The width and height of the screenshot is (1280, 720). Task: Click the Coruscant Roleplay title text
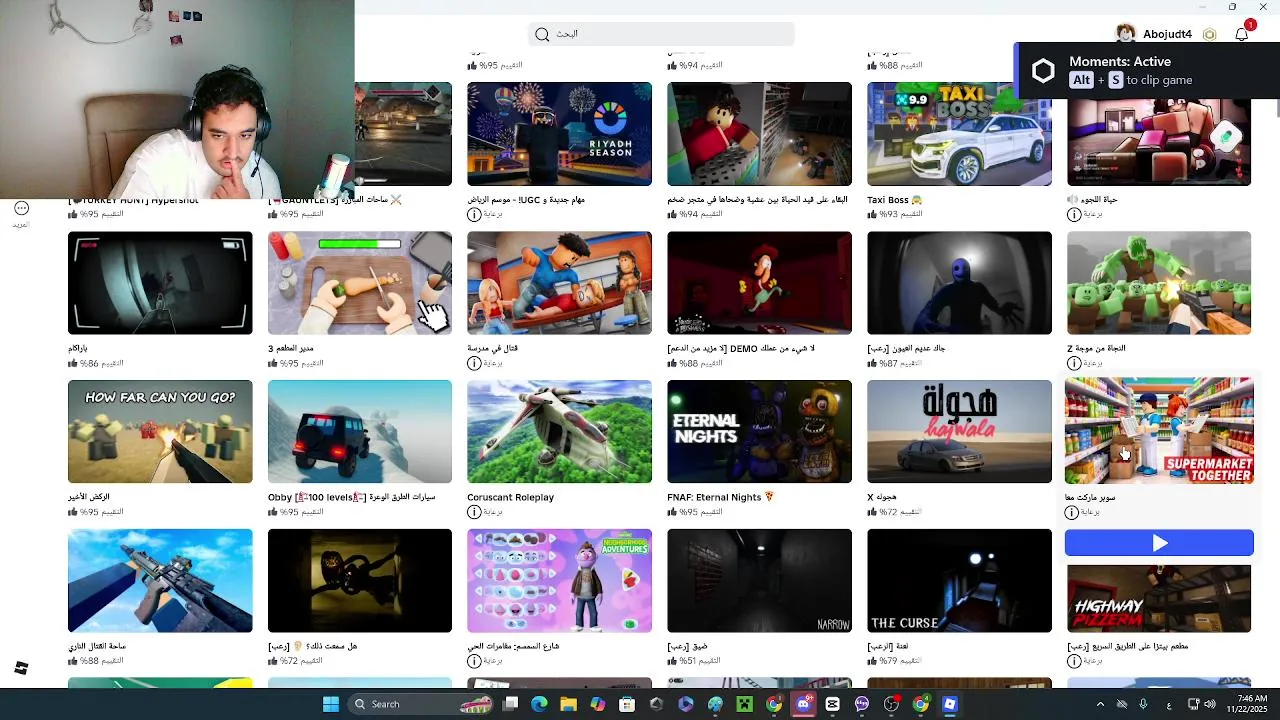point(510,497)
